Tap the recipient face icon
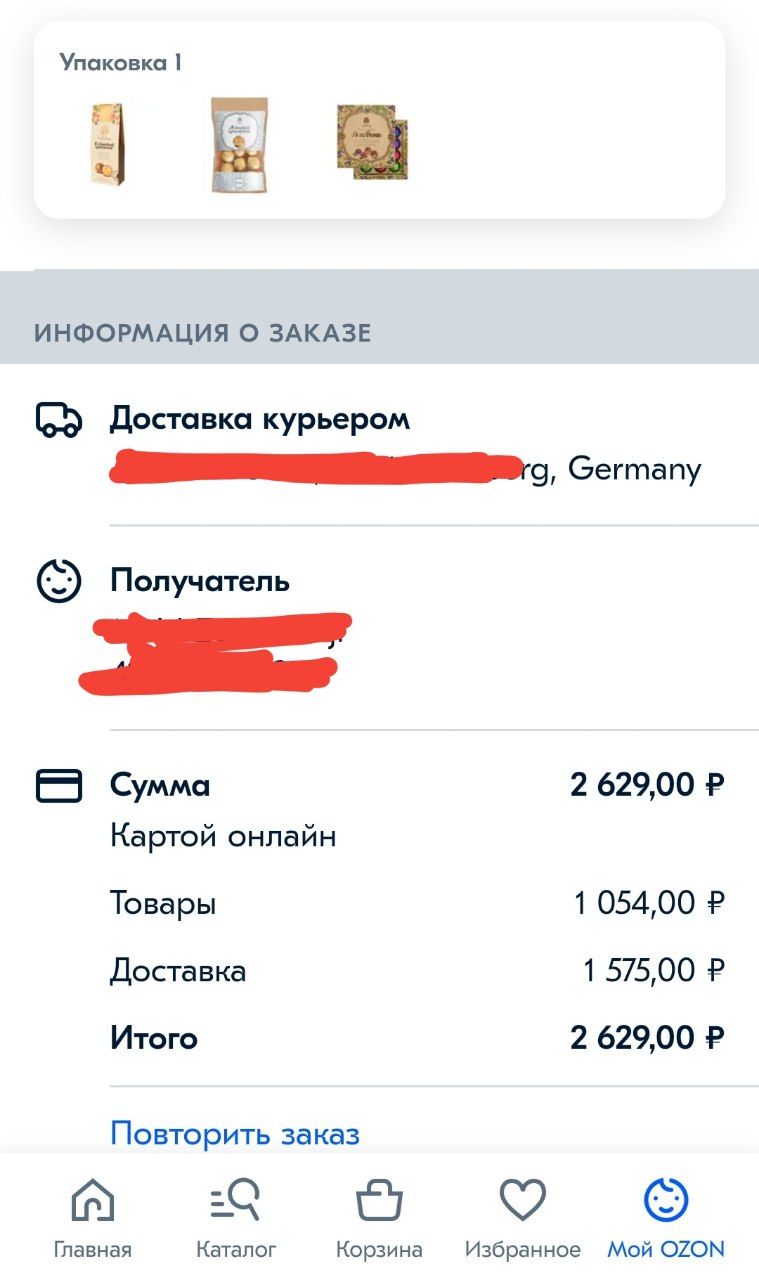The height and width of the screenshot is (1280, 759). pyautogui.click(x=58, y=582)
